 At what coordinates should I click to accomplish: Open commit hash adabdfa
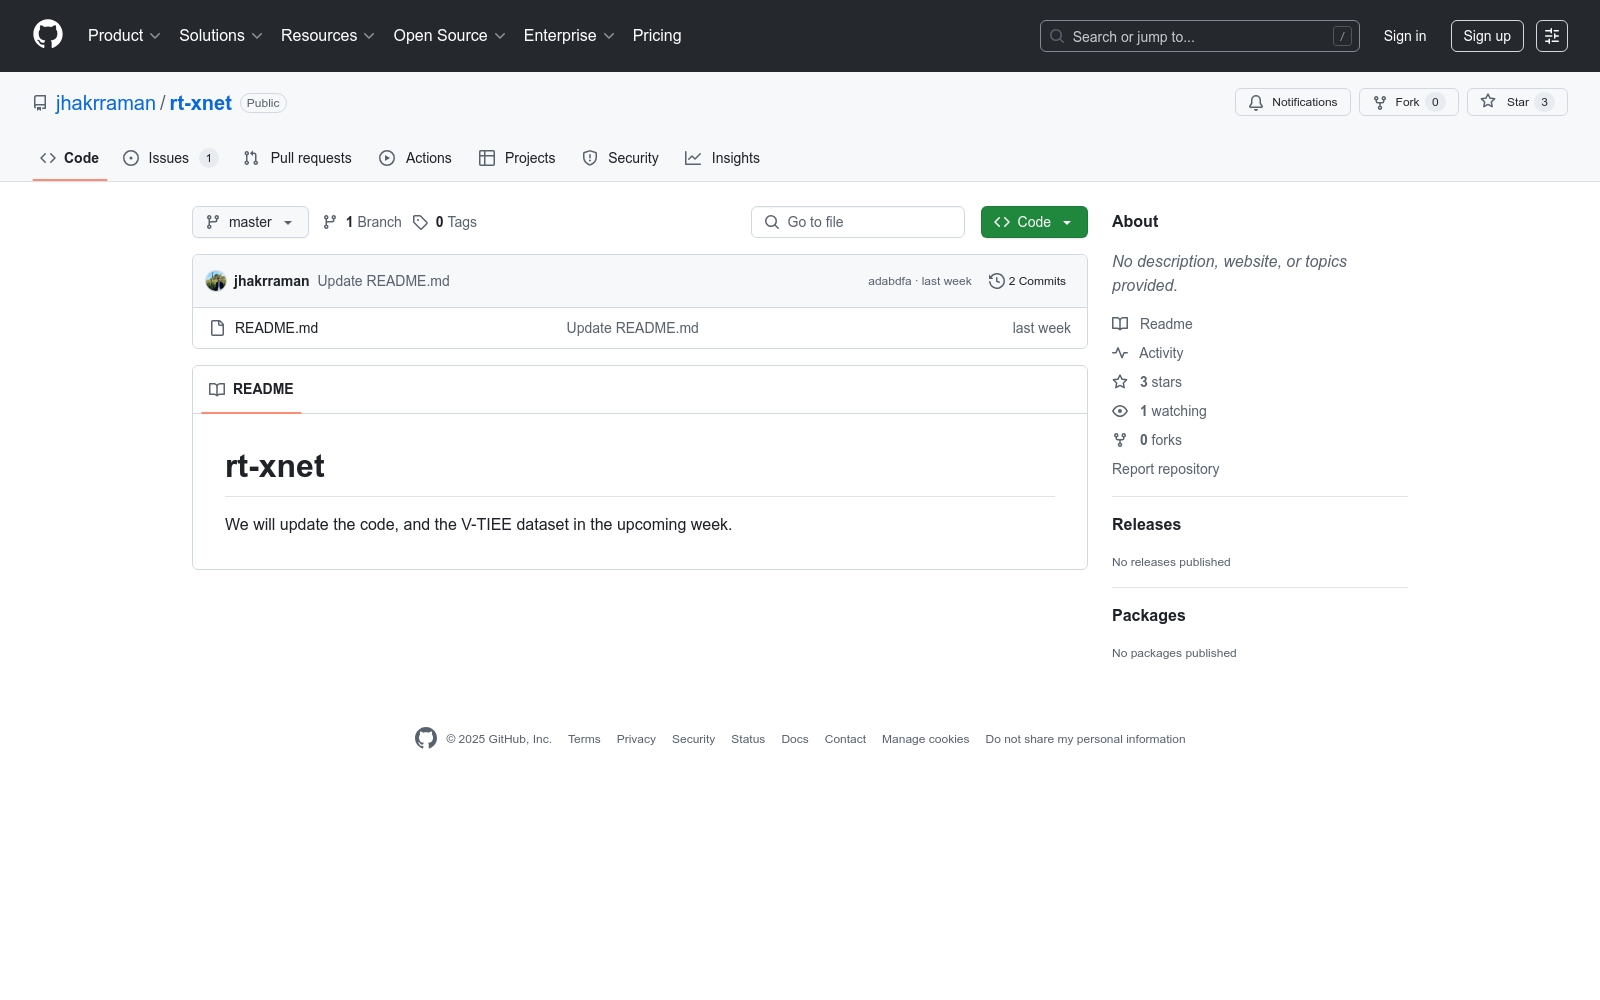pos(889,281)
